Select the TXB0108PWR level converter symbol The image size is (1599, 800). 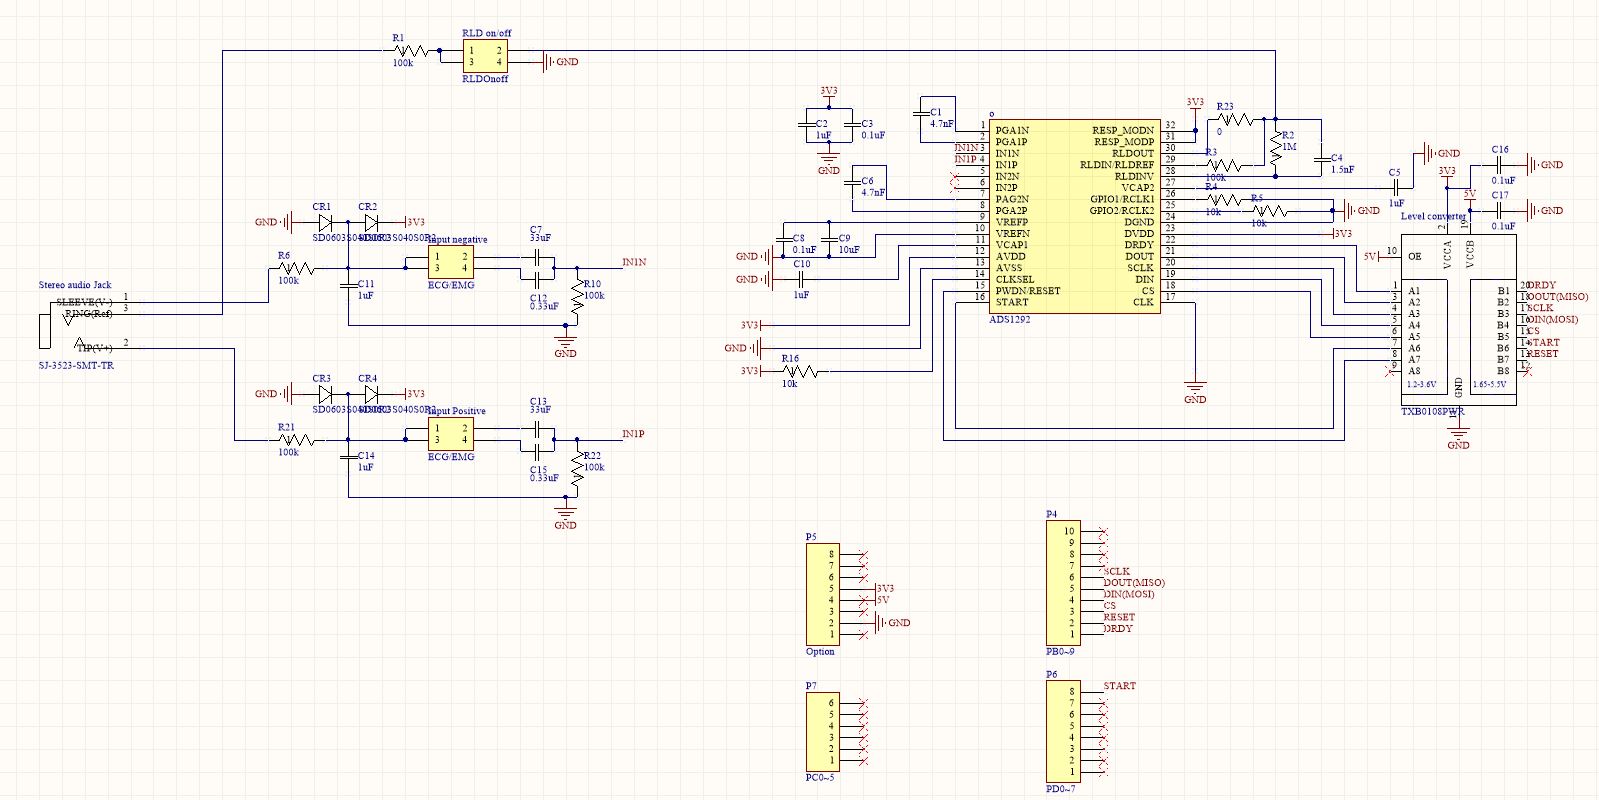tap(1458, 320)
